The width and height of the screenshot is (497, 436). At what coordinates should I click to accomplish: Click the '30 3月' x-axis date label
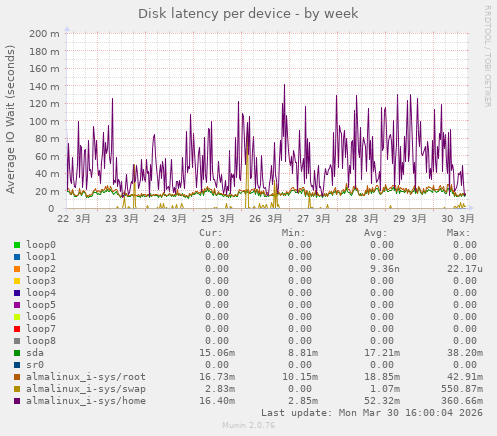(458, 219)
